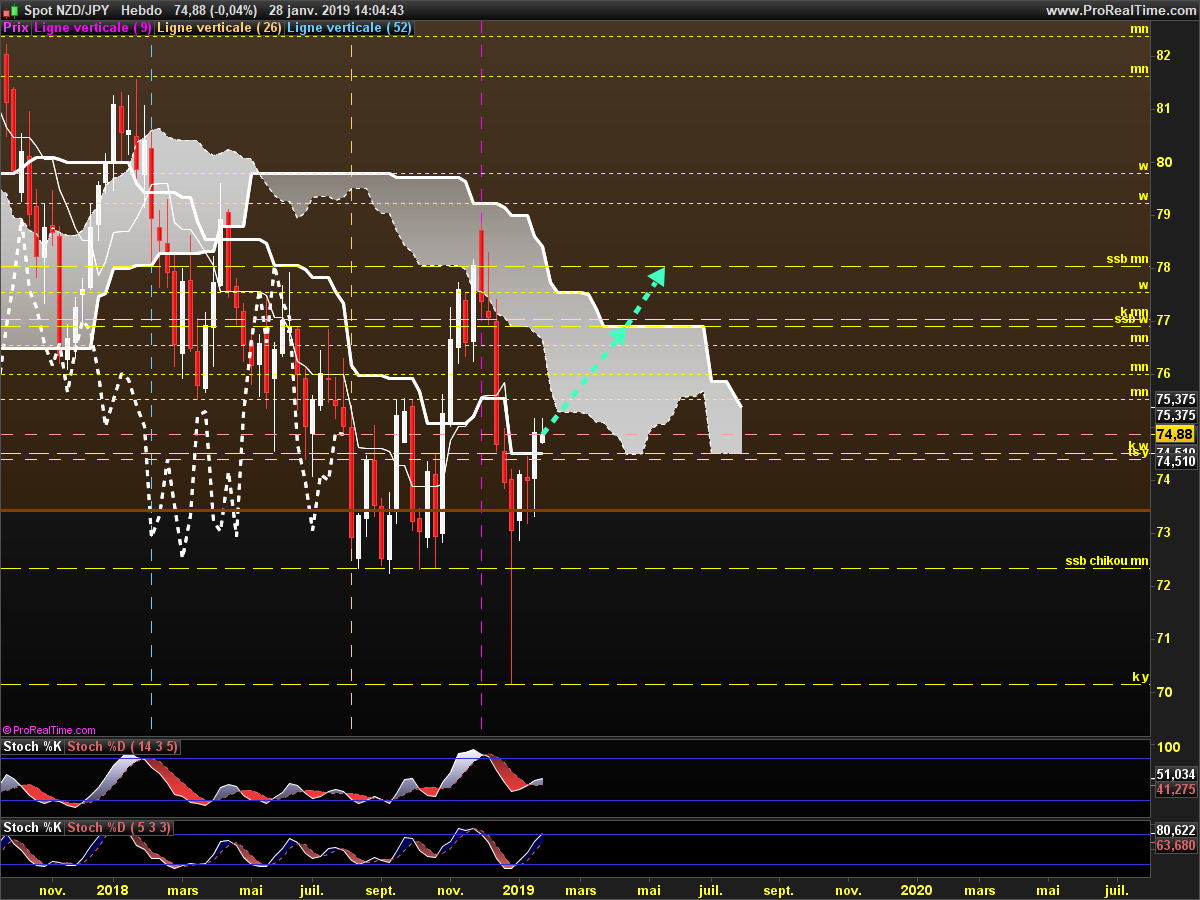The height and width of the screenshot is (900, 1200).
Task: Click the ssb mn level label
Action: click(1127, 259)
